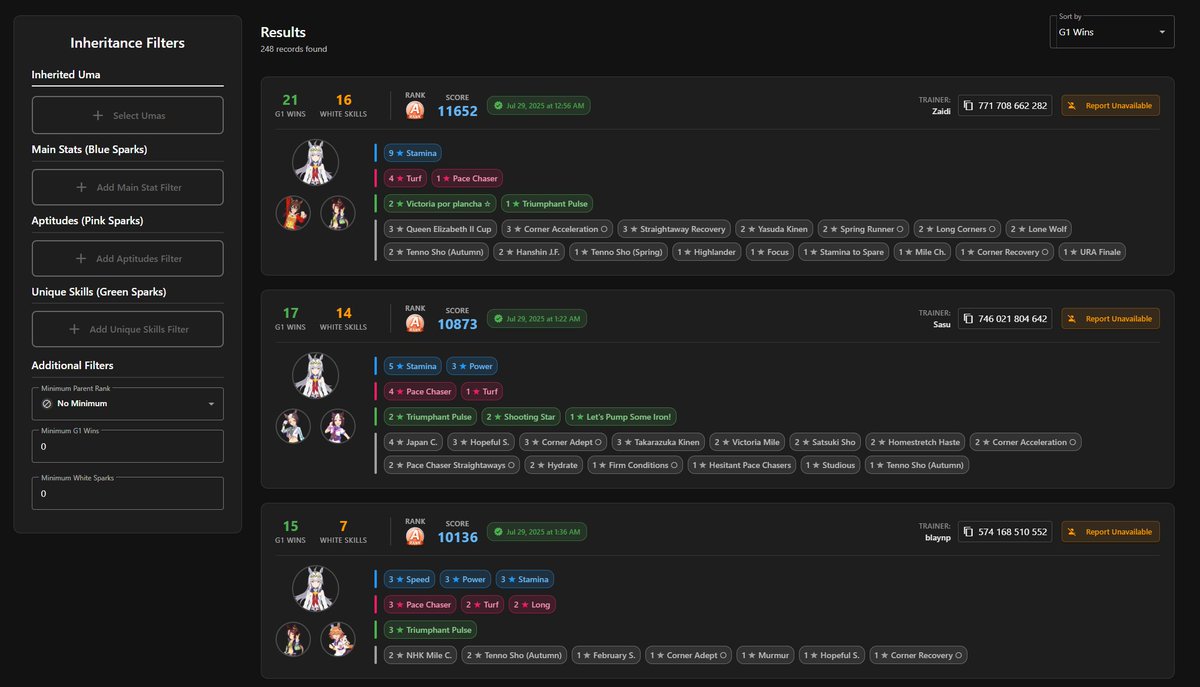Click the Select Umas button
1200x687 pixels.
pos(127,115)
